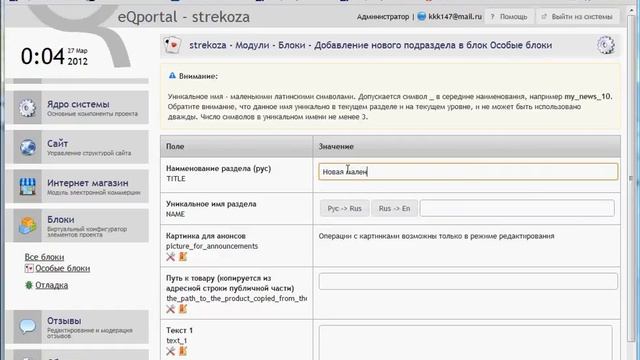Click the tools icon under the_path_to_the_product

coord(171,309)
